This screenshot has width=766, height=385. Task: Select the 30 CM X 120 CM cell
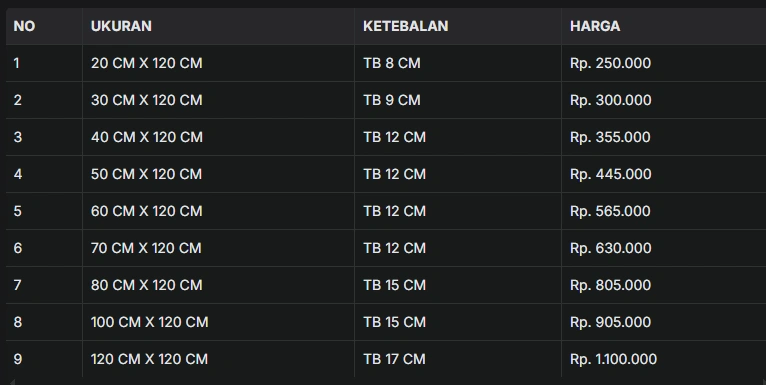pyautogui.click(x=218, y=100)
